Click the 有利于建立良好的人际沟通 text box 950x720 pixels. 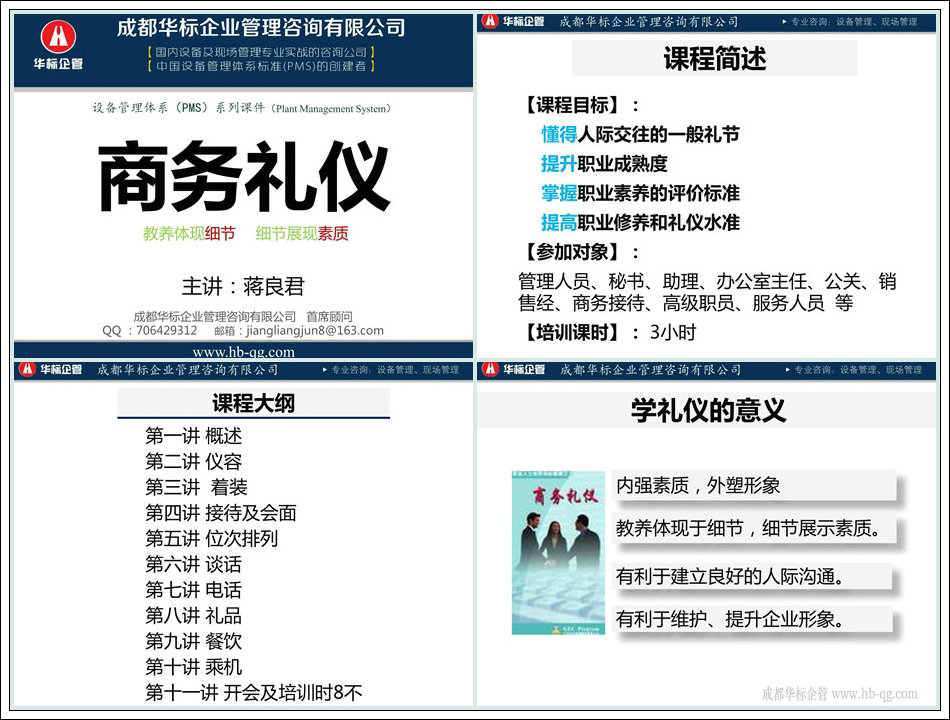pyautogui.click(x=730, y=577)
